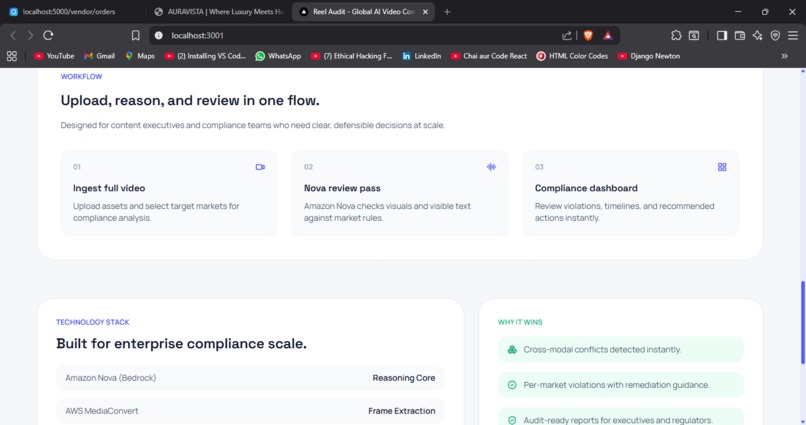Click the Frame Extraction label
Image resolution: width=806 pixels, height=425 pixels.
(401, 411)
